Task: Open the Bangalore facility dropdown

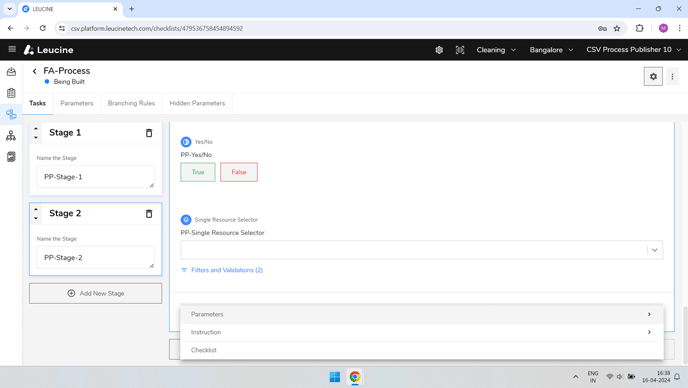Action: click(x=551, y=50)
